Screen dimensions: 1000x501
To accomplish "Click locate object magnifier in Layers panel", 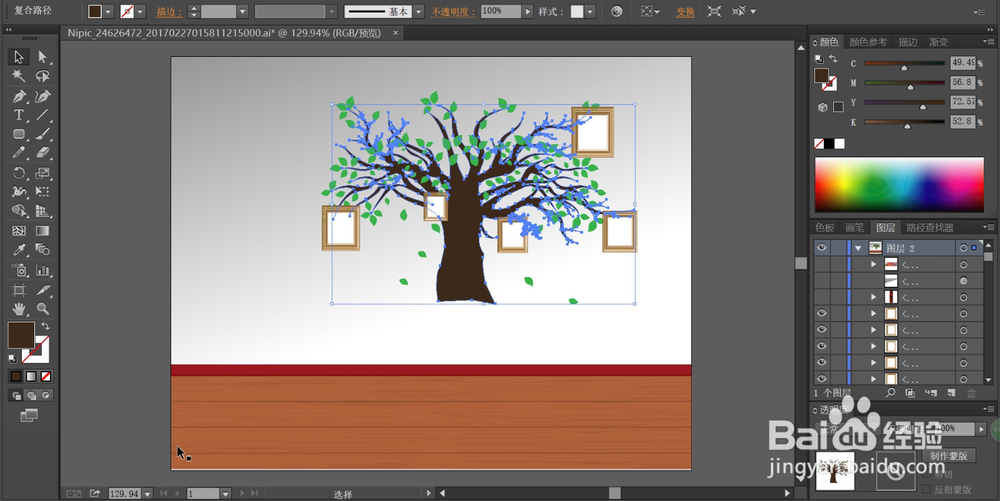I will 890,393.
